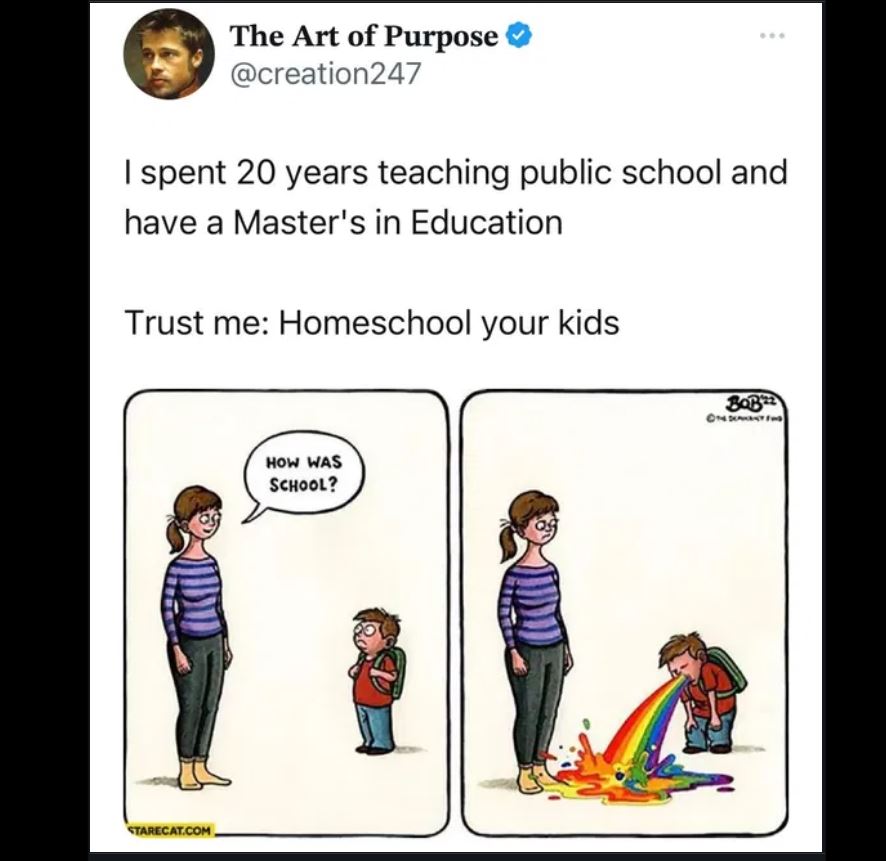Open the right comic panel image

tap(625, 614)
